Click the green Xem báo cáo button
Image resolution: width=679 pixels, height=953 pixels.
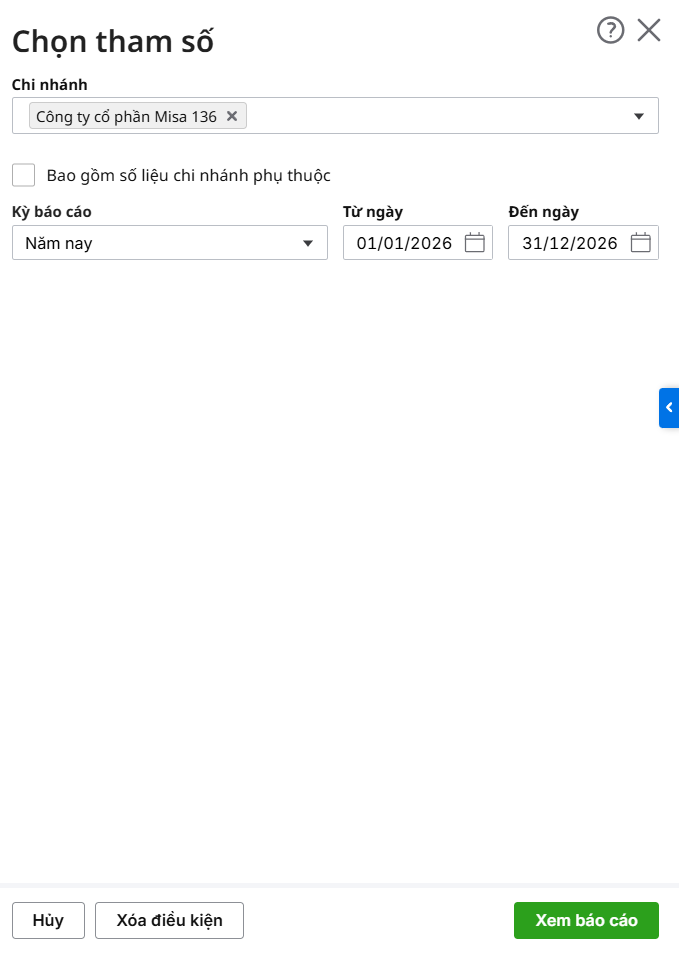pos(586,921)
